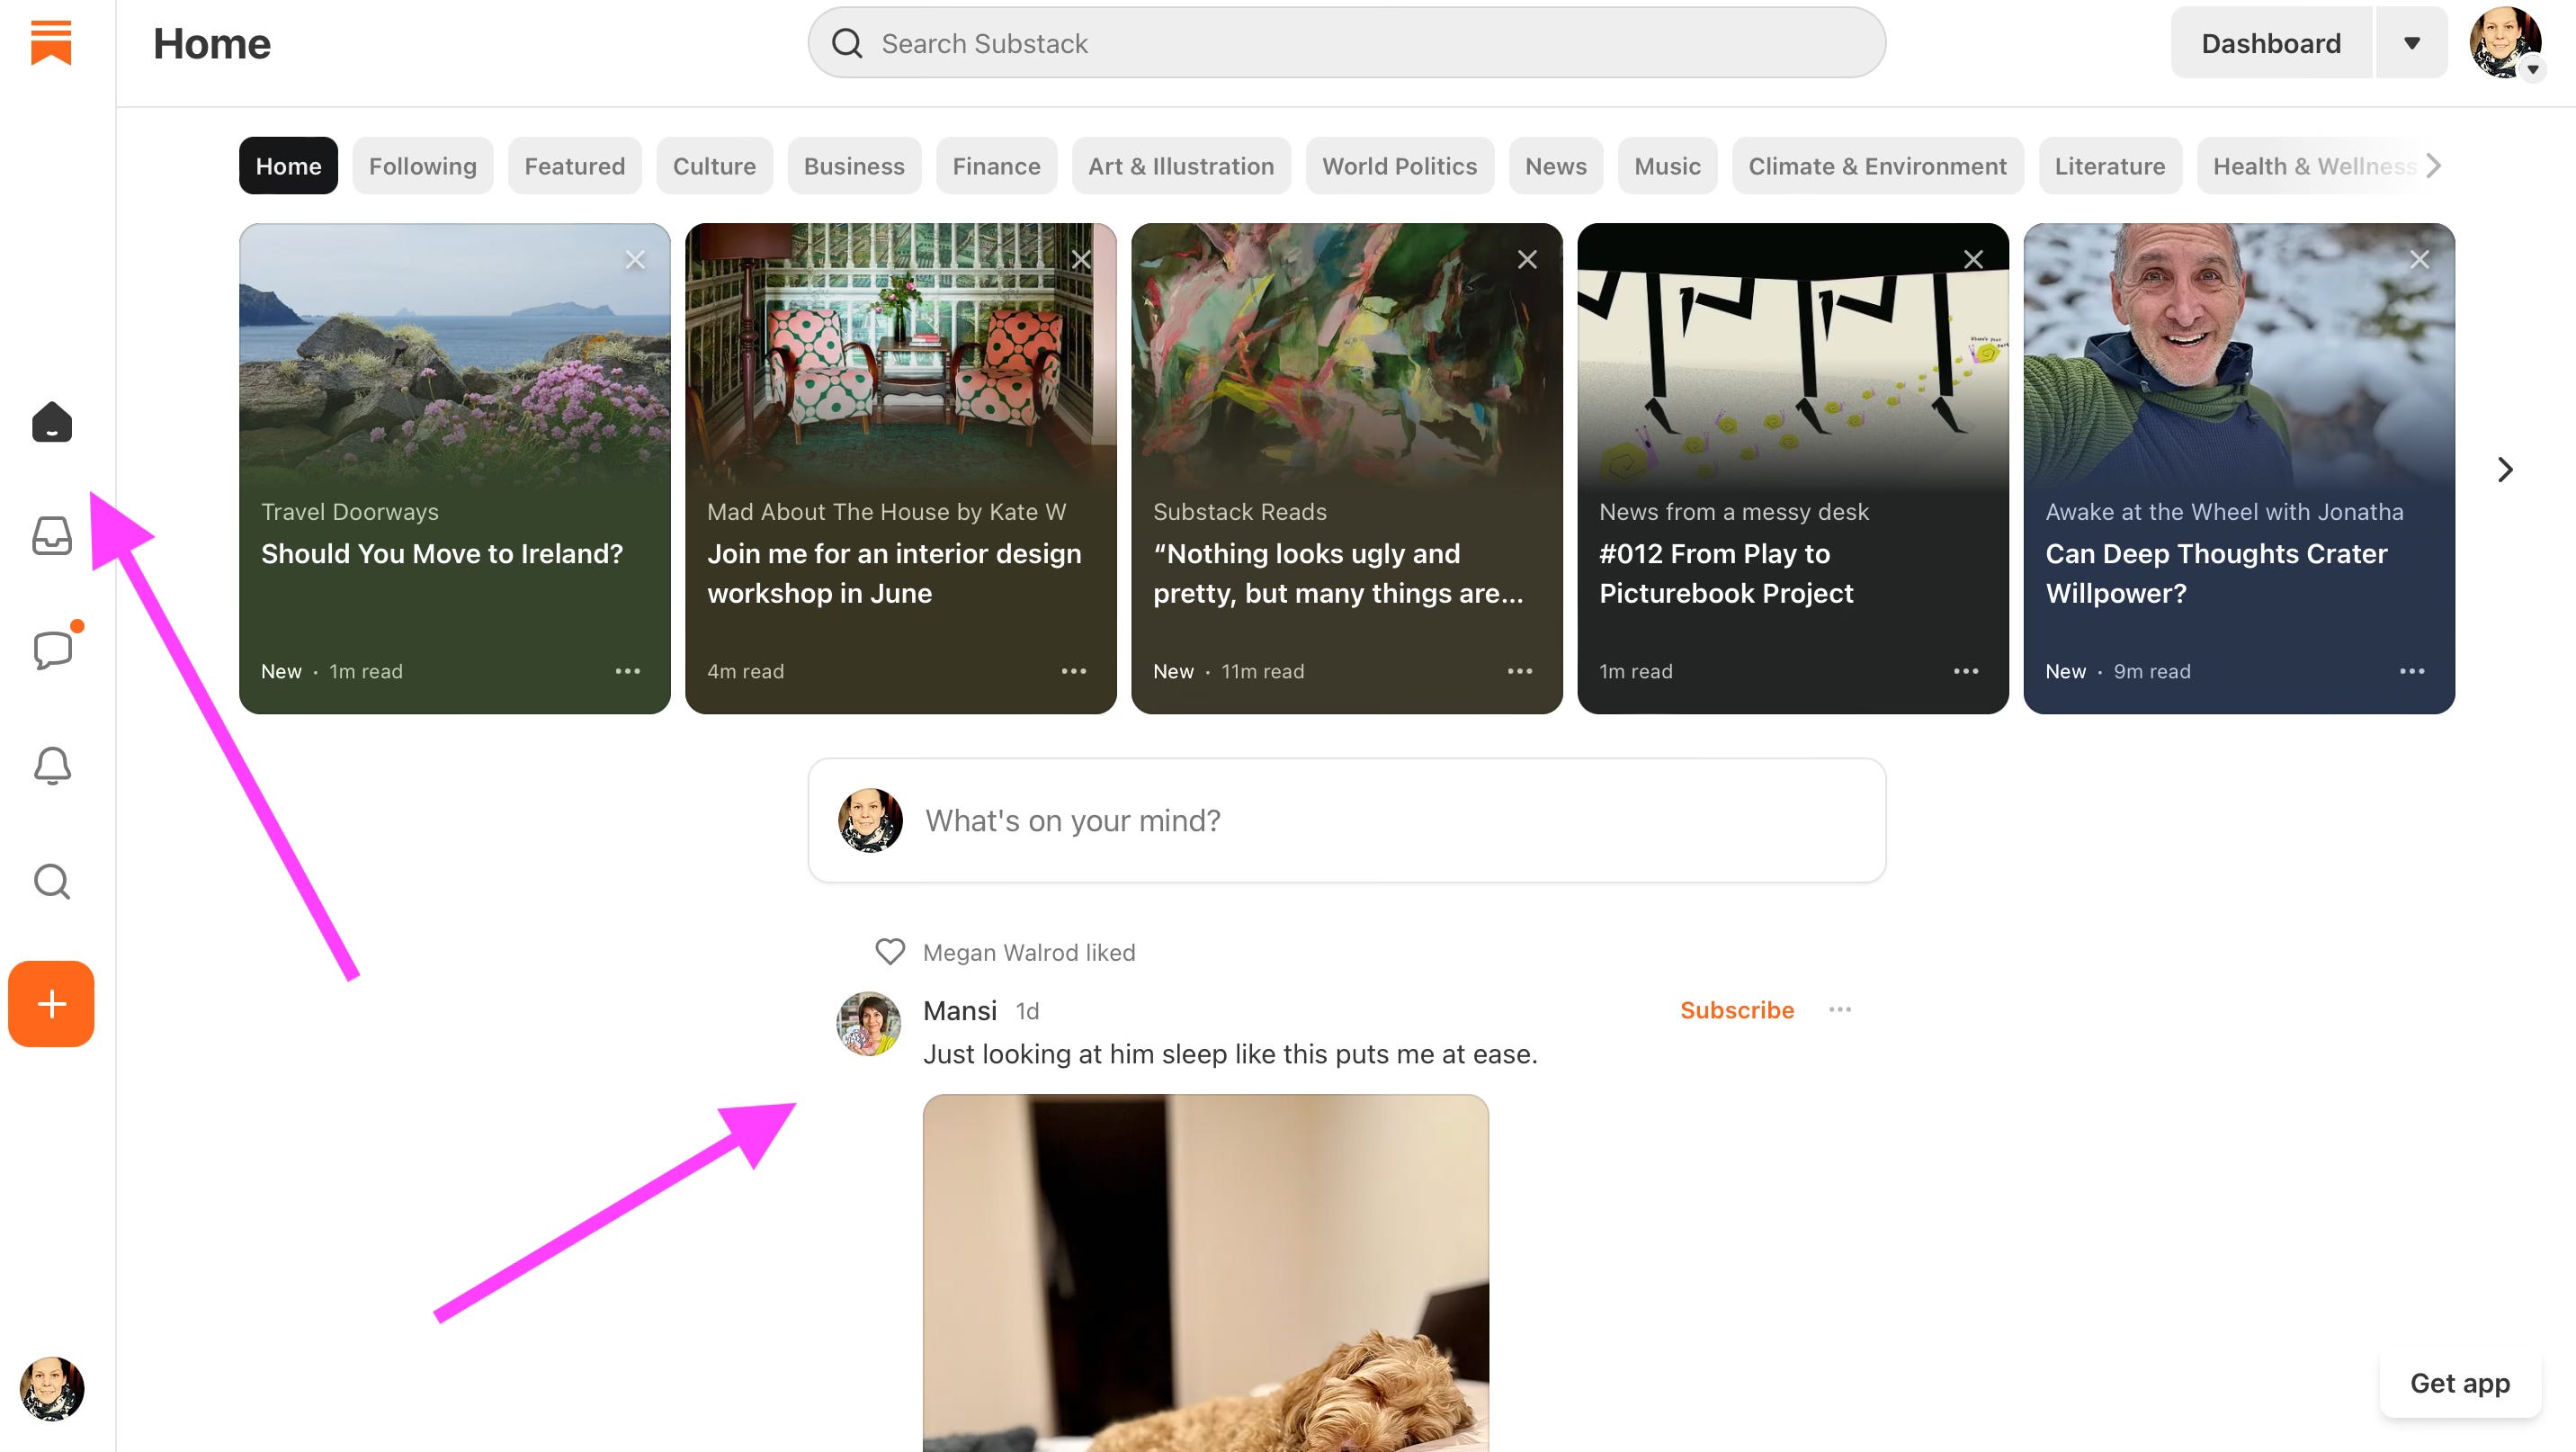Switch to the World Politics tab
The image size is (2576, 1452).
tap(1399, 166)
